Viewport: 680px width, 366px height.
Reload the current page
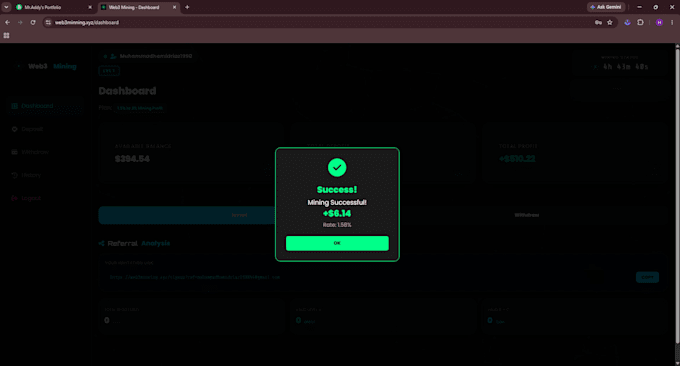point(33,23)
